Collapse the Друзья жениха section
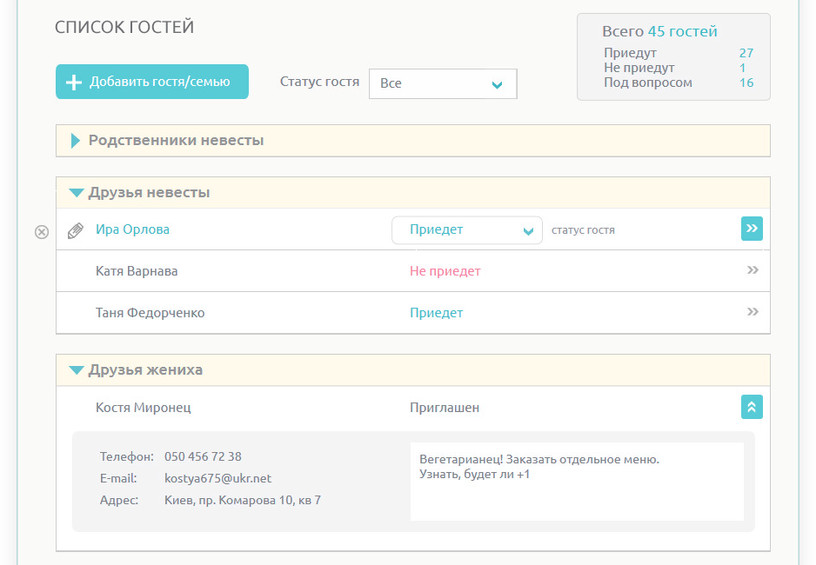The height and width of the screenshot is (565, 816). (76, 370)
